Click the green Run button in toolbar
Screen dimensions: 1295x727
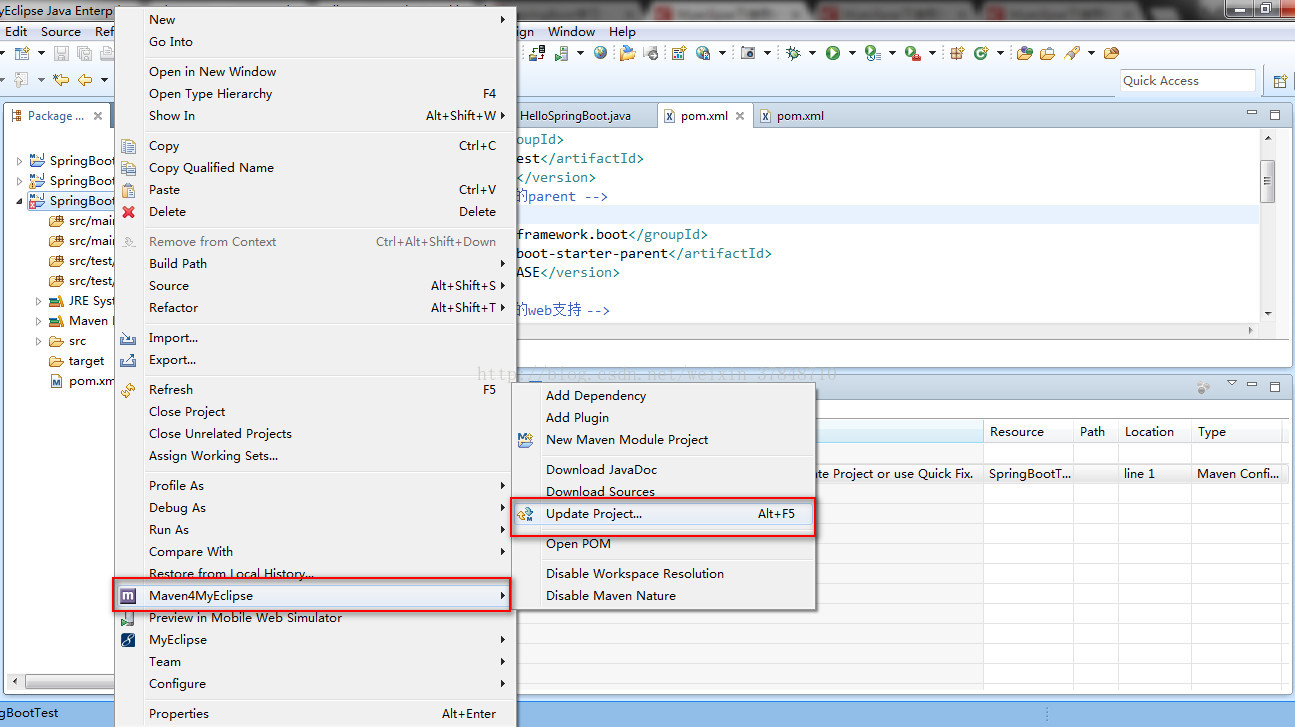click(832, 53)
